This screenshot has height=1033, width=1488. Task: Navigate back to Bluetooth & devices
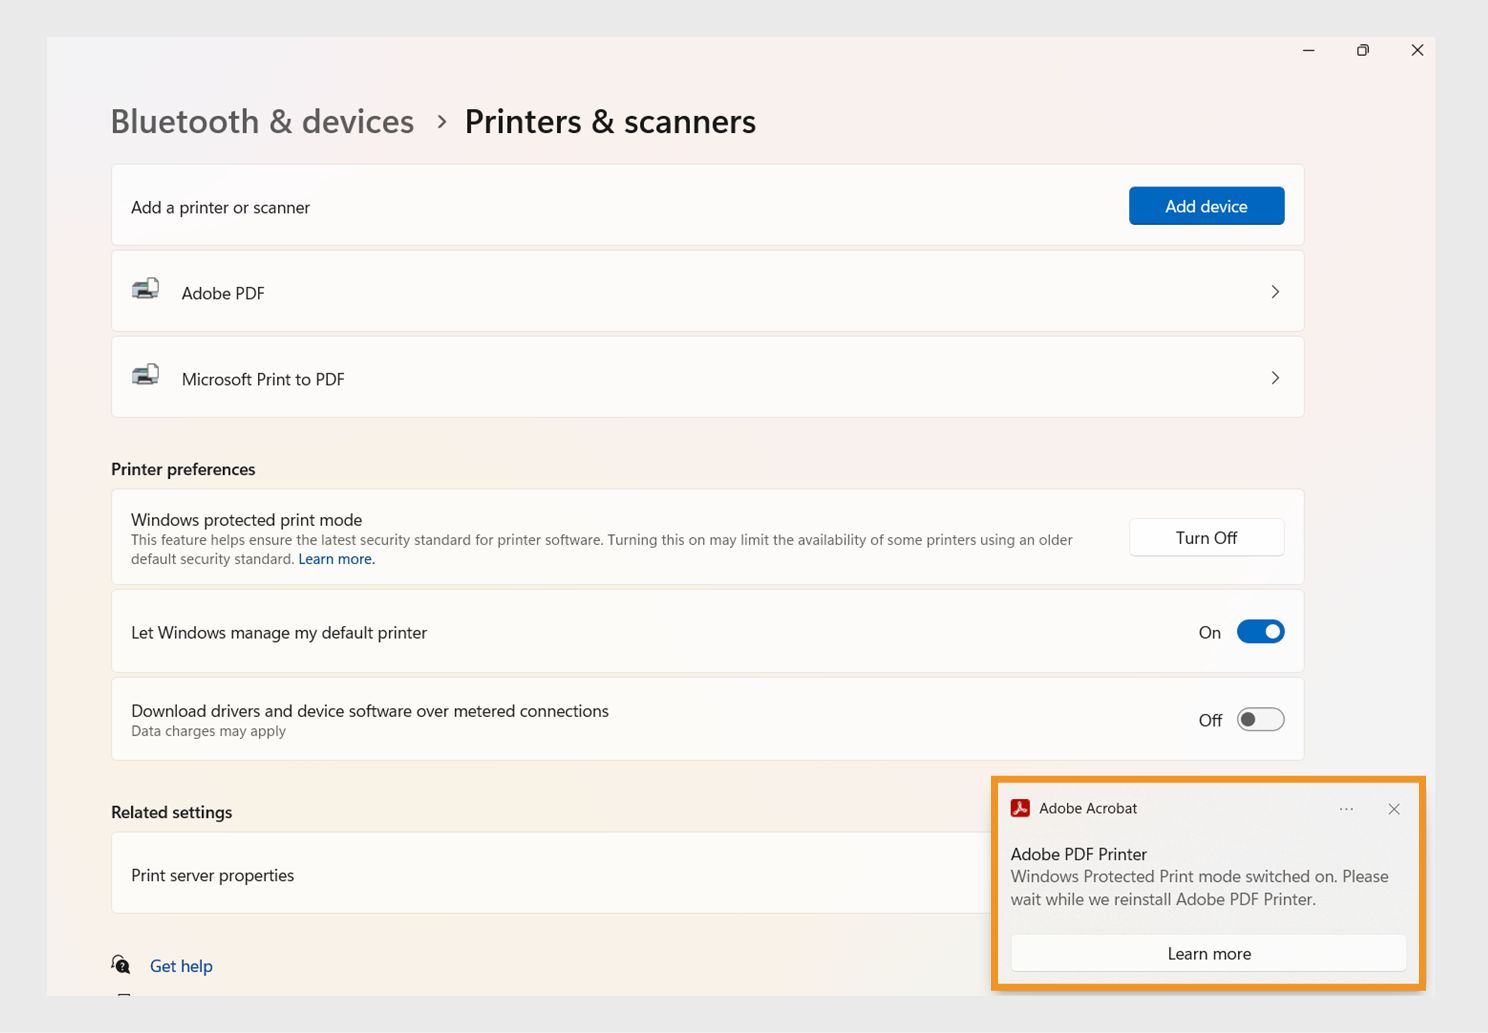[262, 121]
